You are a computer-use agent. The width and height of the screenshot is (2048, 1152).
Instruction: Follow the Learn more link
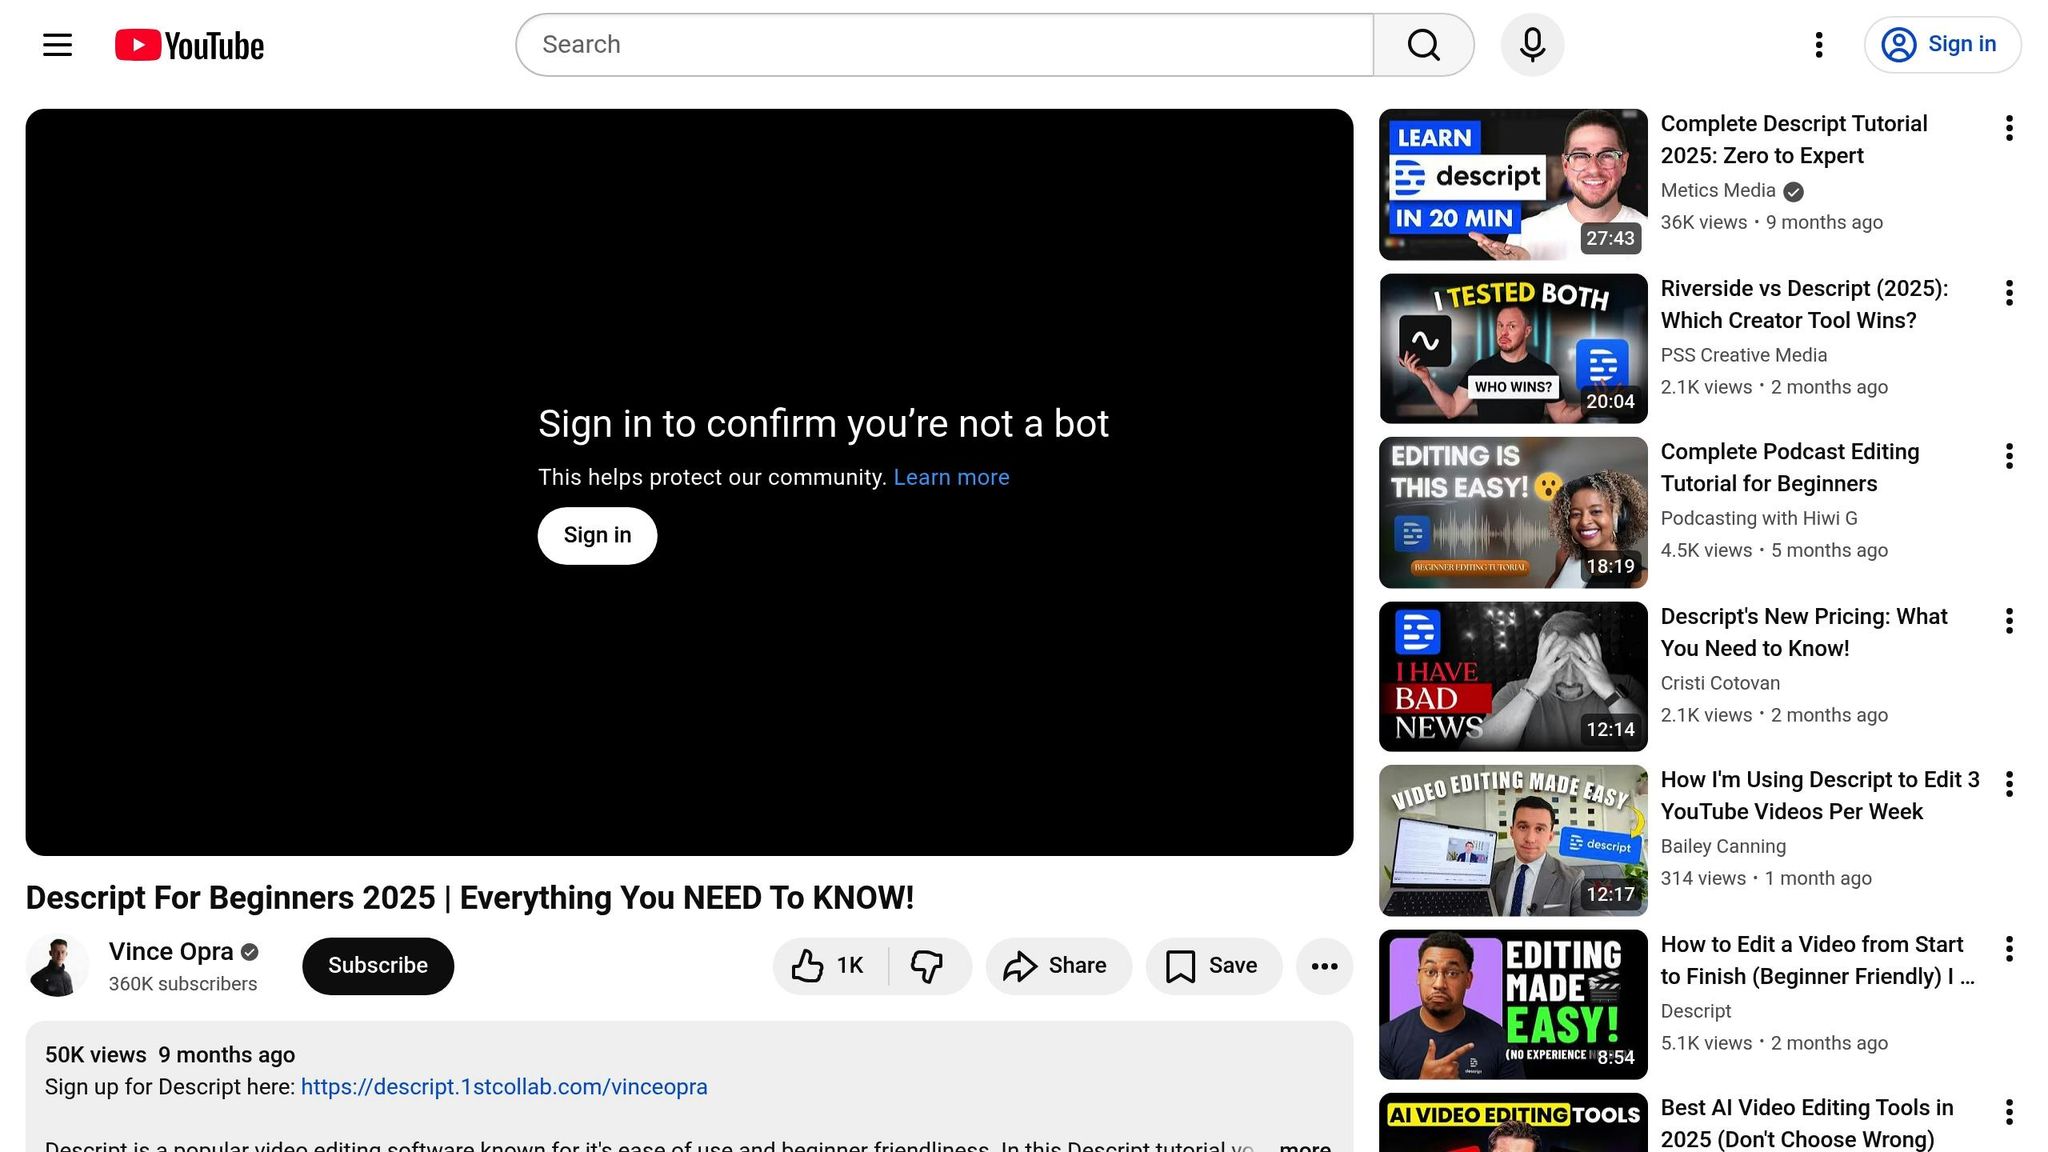pyautogui.click(x=951, y=478)
